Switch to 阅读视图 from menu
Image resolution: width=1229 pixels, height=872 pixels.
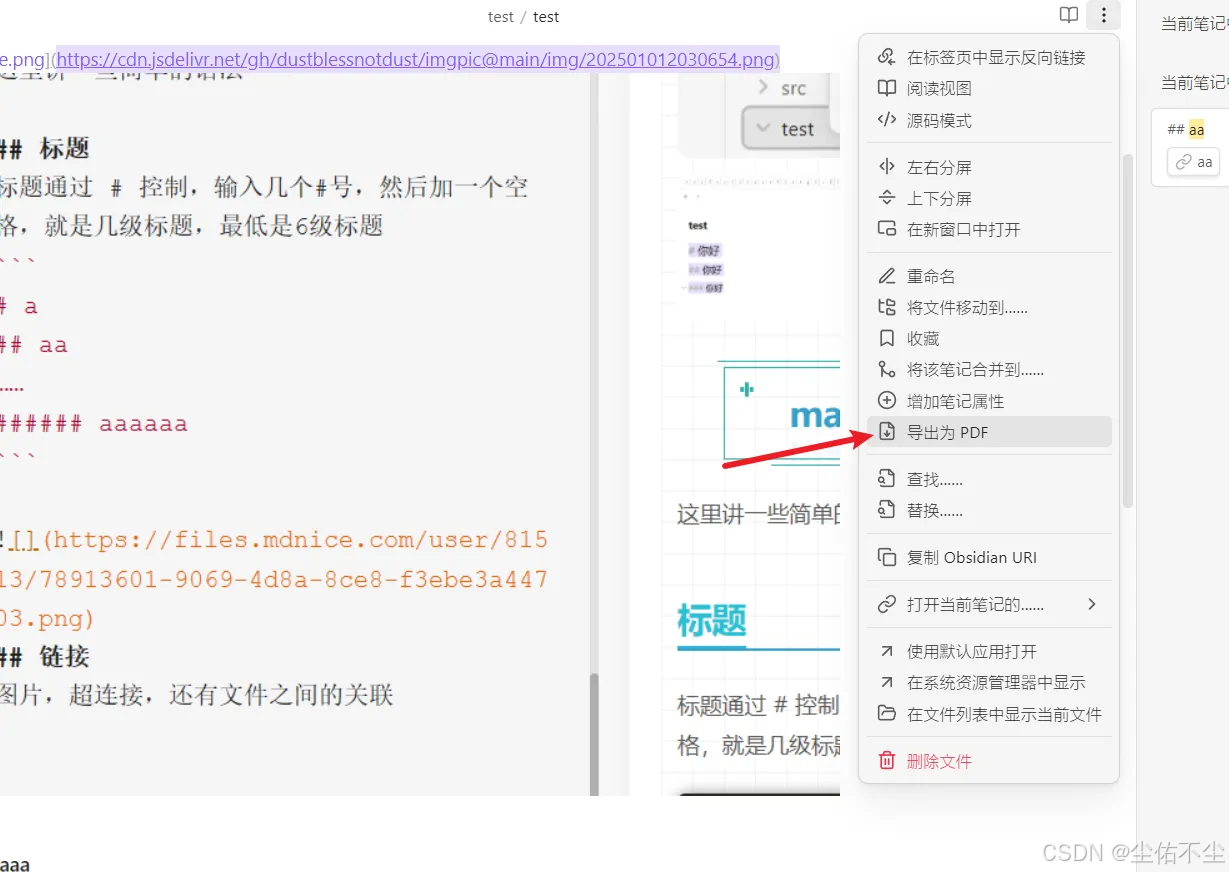pyautogui.click(x=989, y=88)
